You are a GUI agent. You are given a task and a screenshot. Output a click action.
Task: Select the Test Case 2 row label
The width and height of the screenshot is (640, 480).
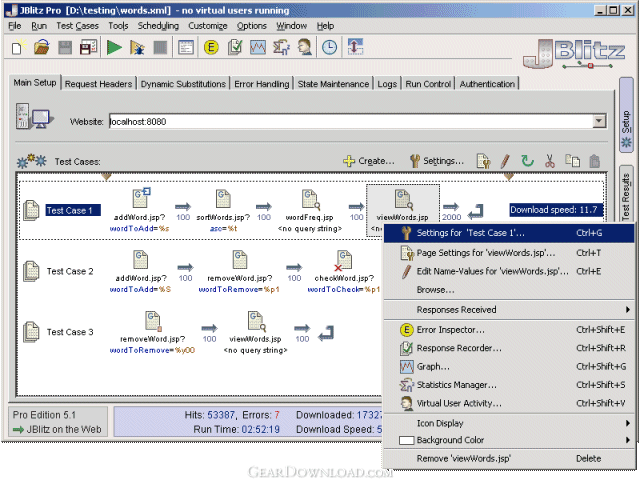(70, 271)
